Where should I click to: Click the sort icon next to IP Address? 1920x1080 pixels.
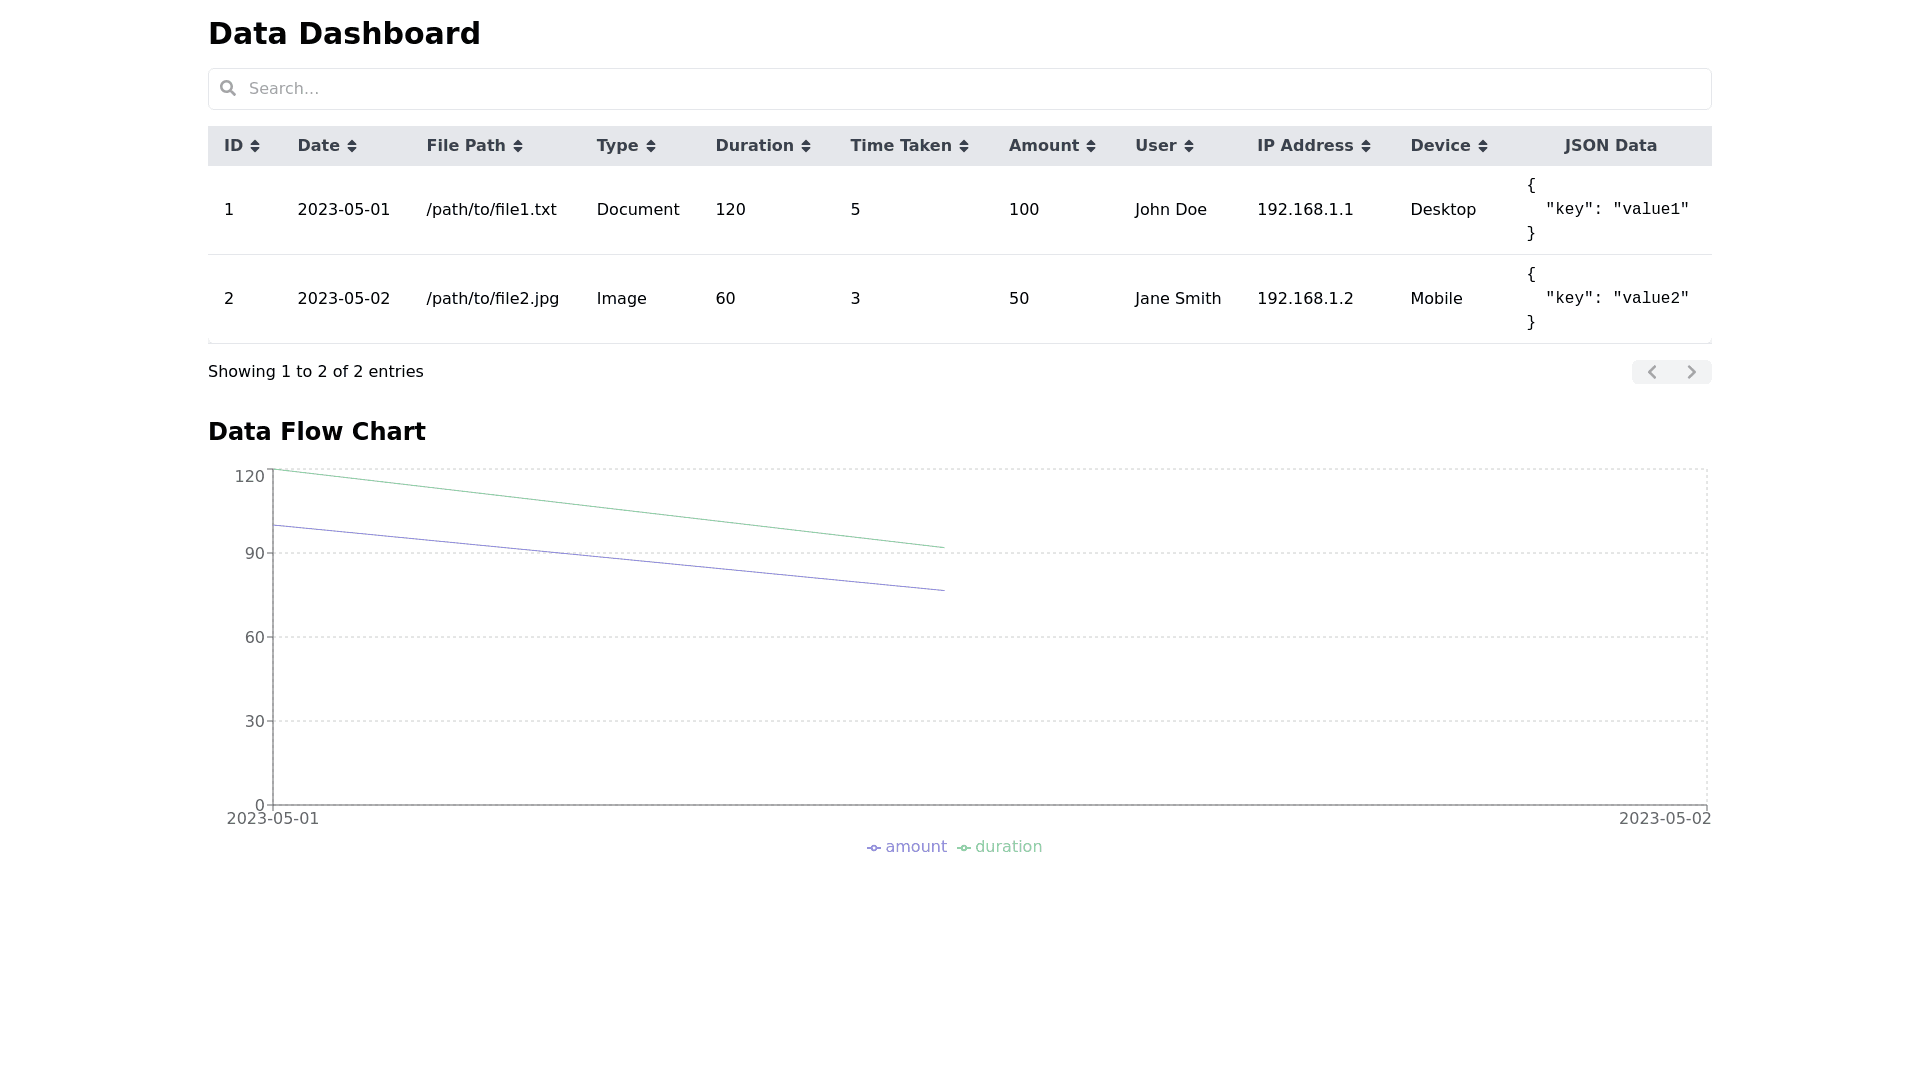tap(1365, 145)
